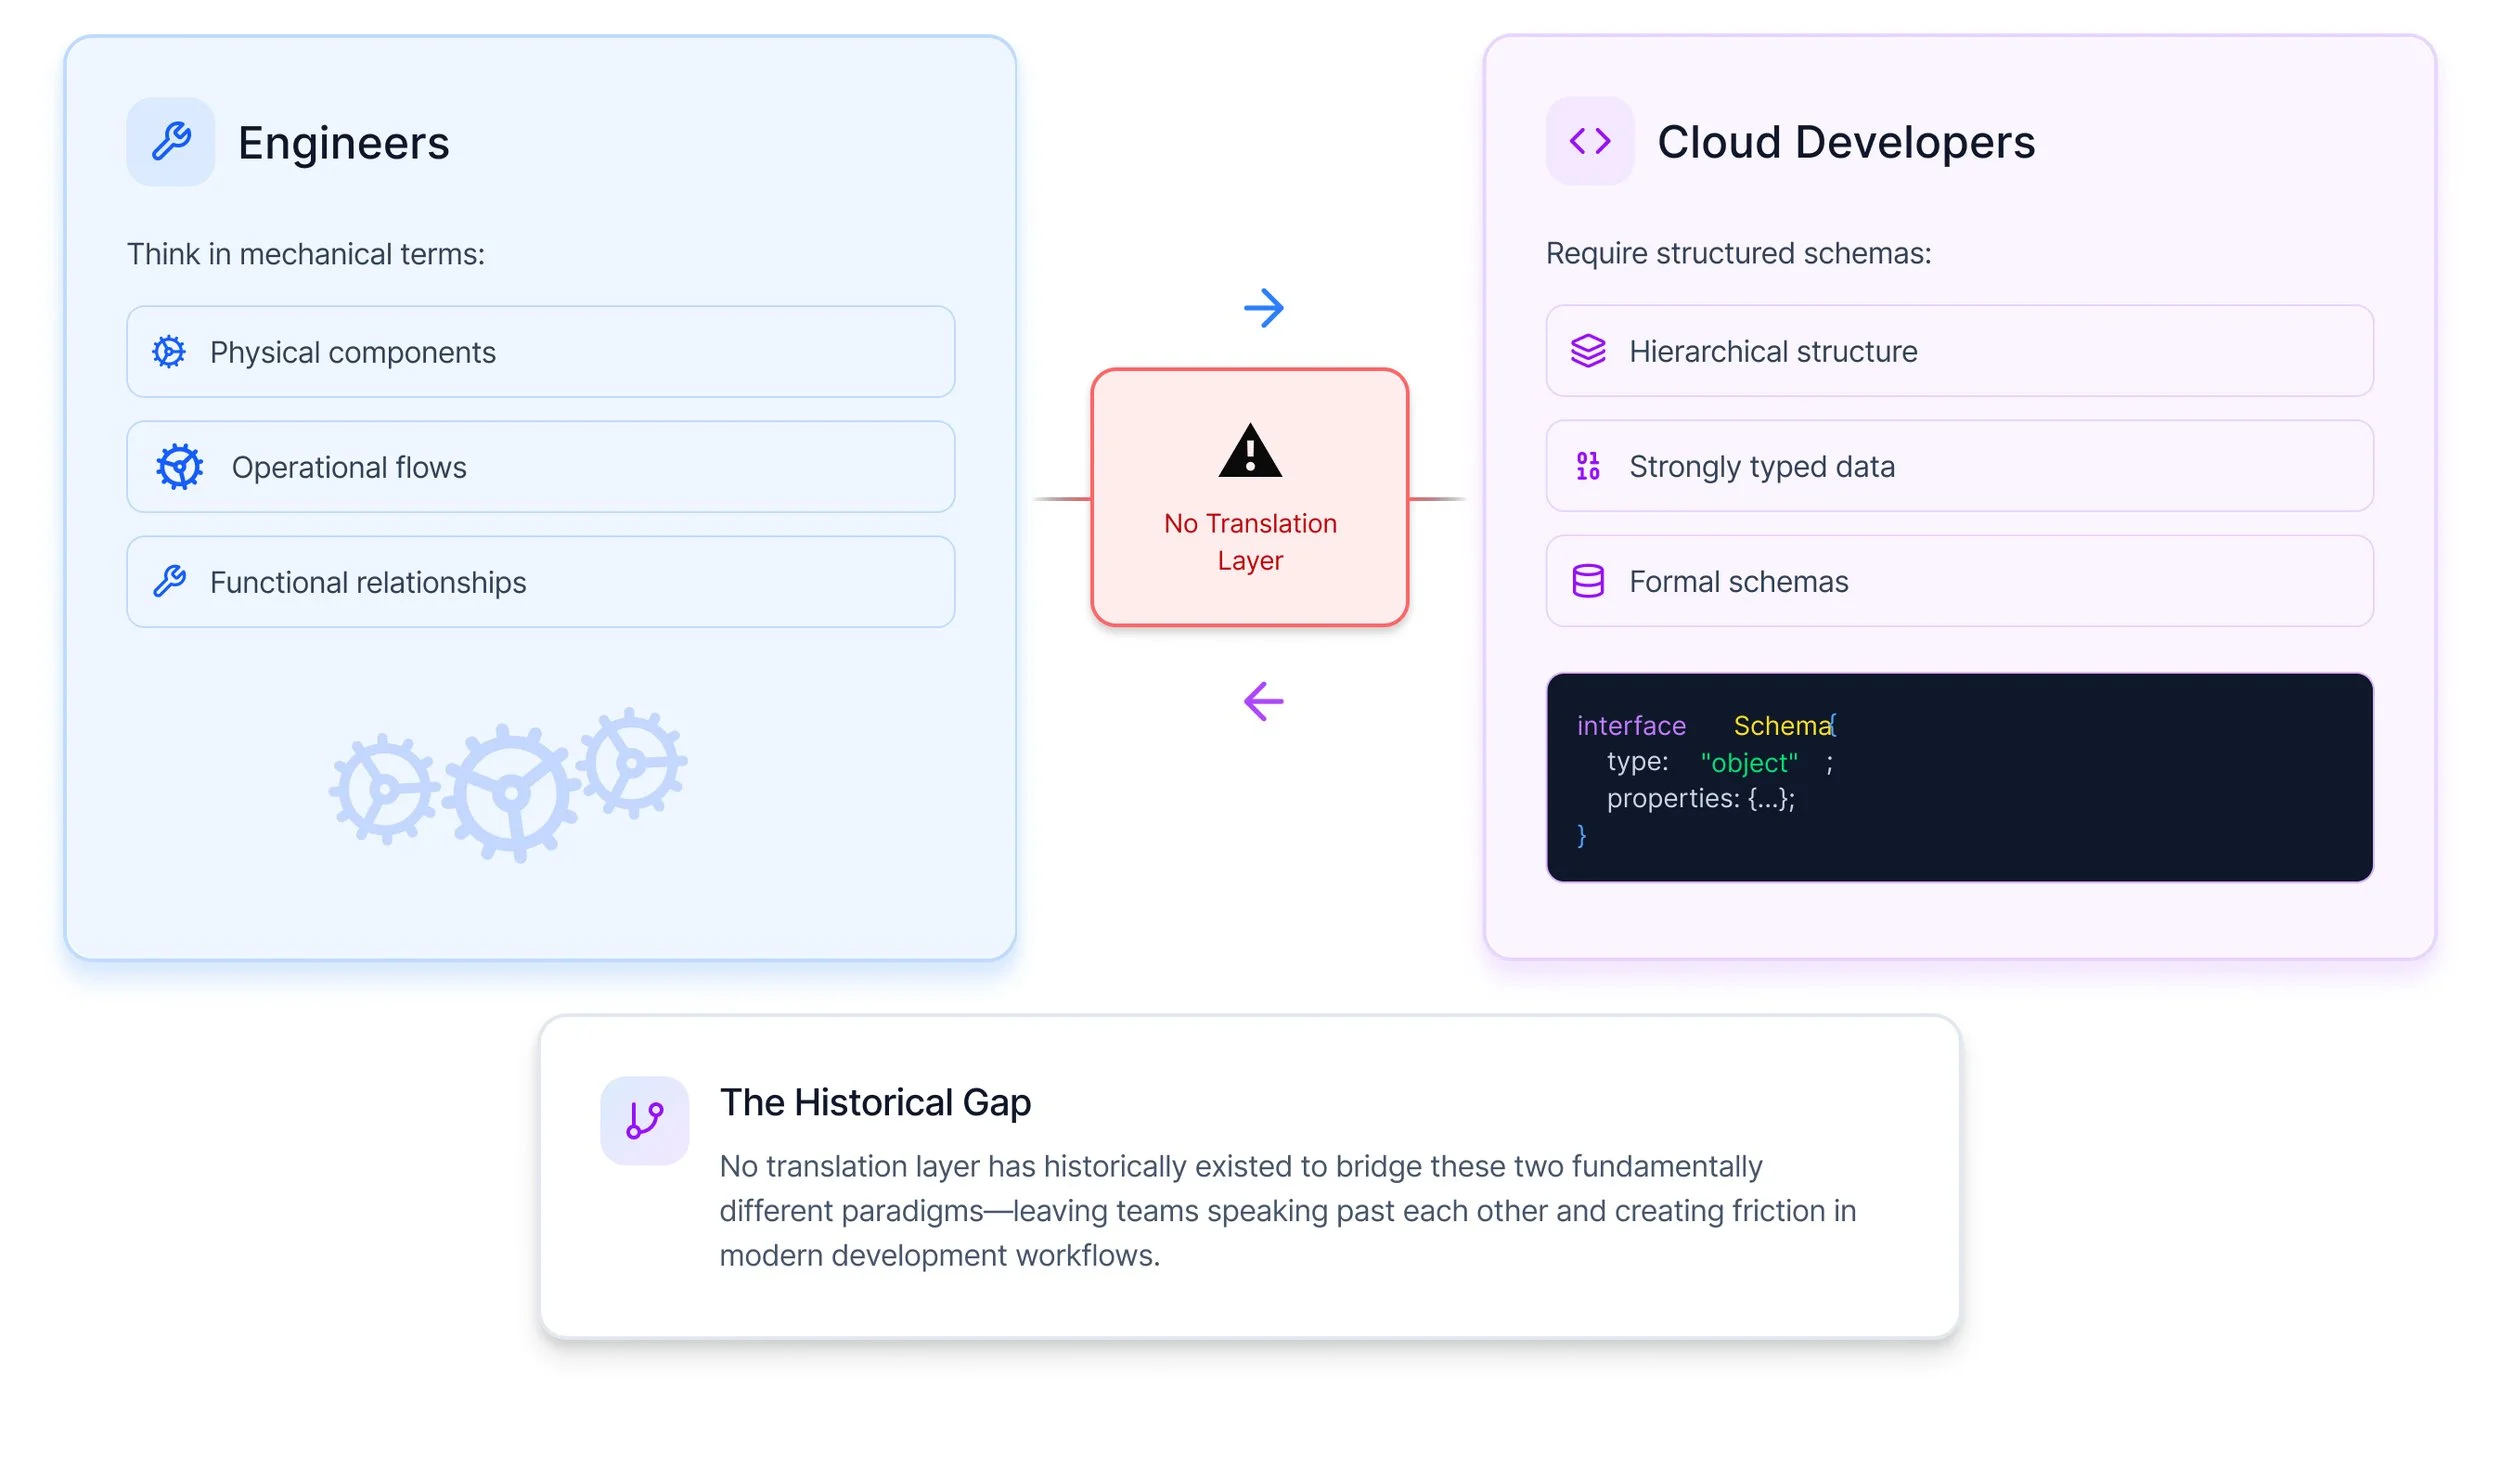The image size is (2500, 1466).
Task: Click the faded gears illustration
Action: (508, 785)
